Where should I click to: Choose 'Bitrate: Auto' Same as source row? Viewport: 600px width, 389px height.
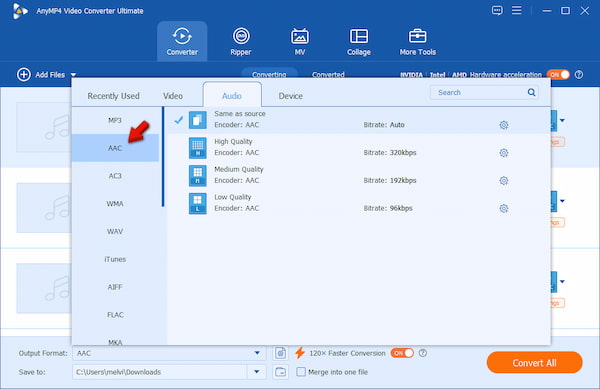pos(359,120)
